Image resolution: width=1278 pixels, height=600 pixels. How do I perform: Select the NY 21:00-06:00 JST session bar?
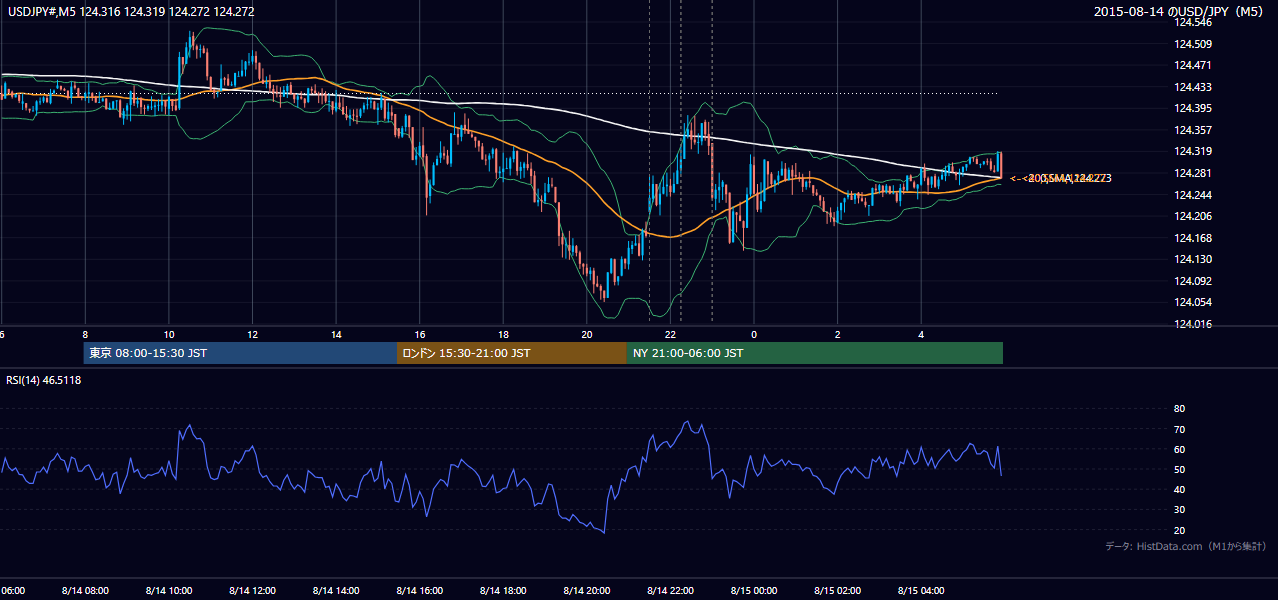pos(815,353)
